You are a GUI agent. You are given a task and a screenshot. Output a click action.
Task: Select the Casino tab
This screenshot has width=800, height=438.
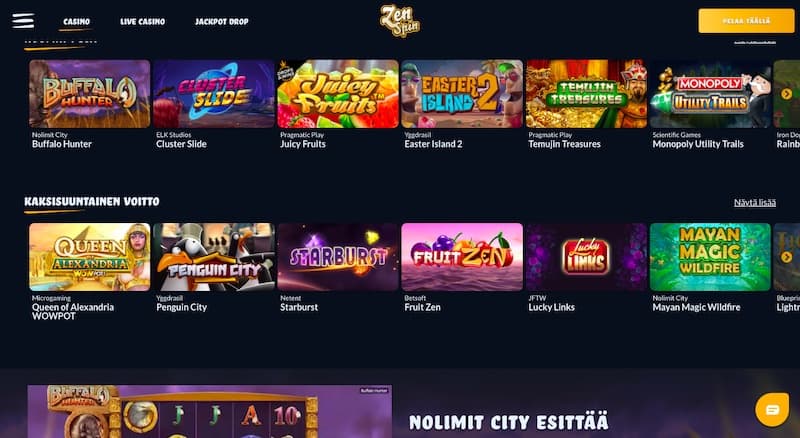[77, 21]
